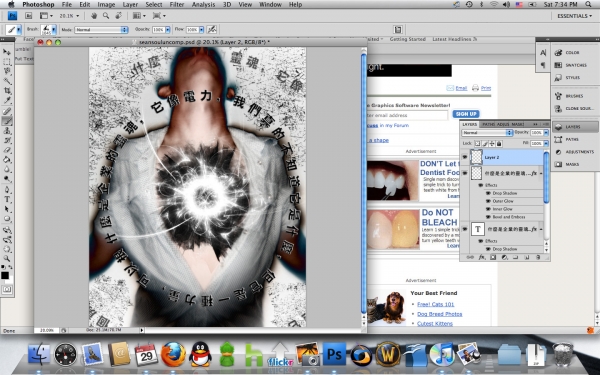Click the email address input field

tap(407, 115)
